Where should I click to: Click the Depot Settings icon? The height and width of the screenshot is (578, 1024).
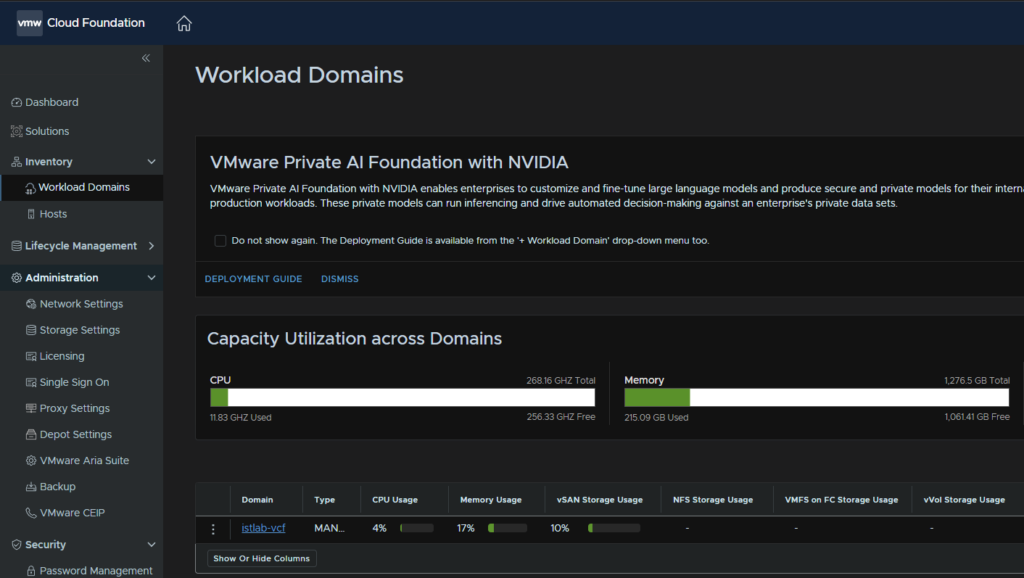coord(31,434)
